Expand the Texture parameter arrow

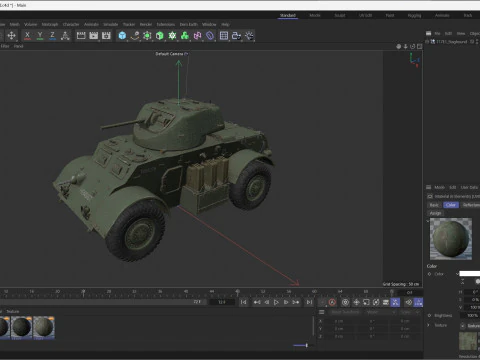point(429,325)
